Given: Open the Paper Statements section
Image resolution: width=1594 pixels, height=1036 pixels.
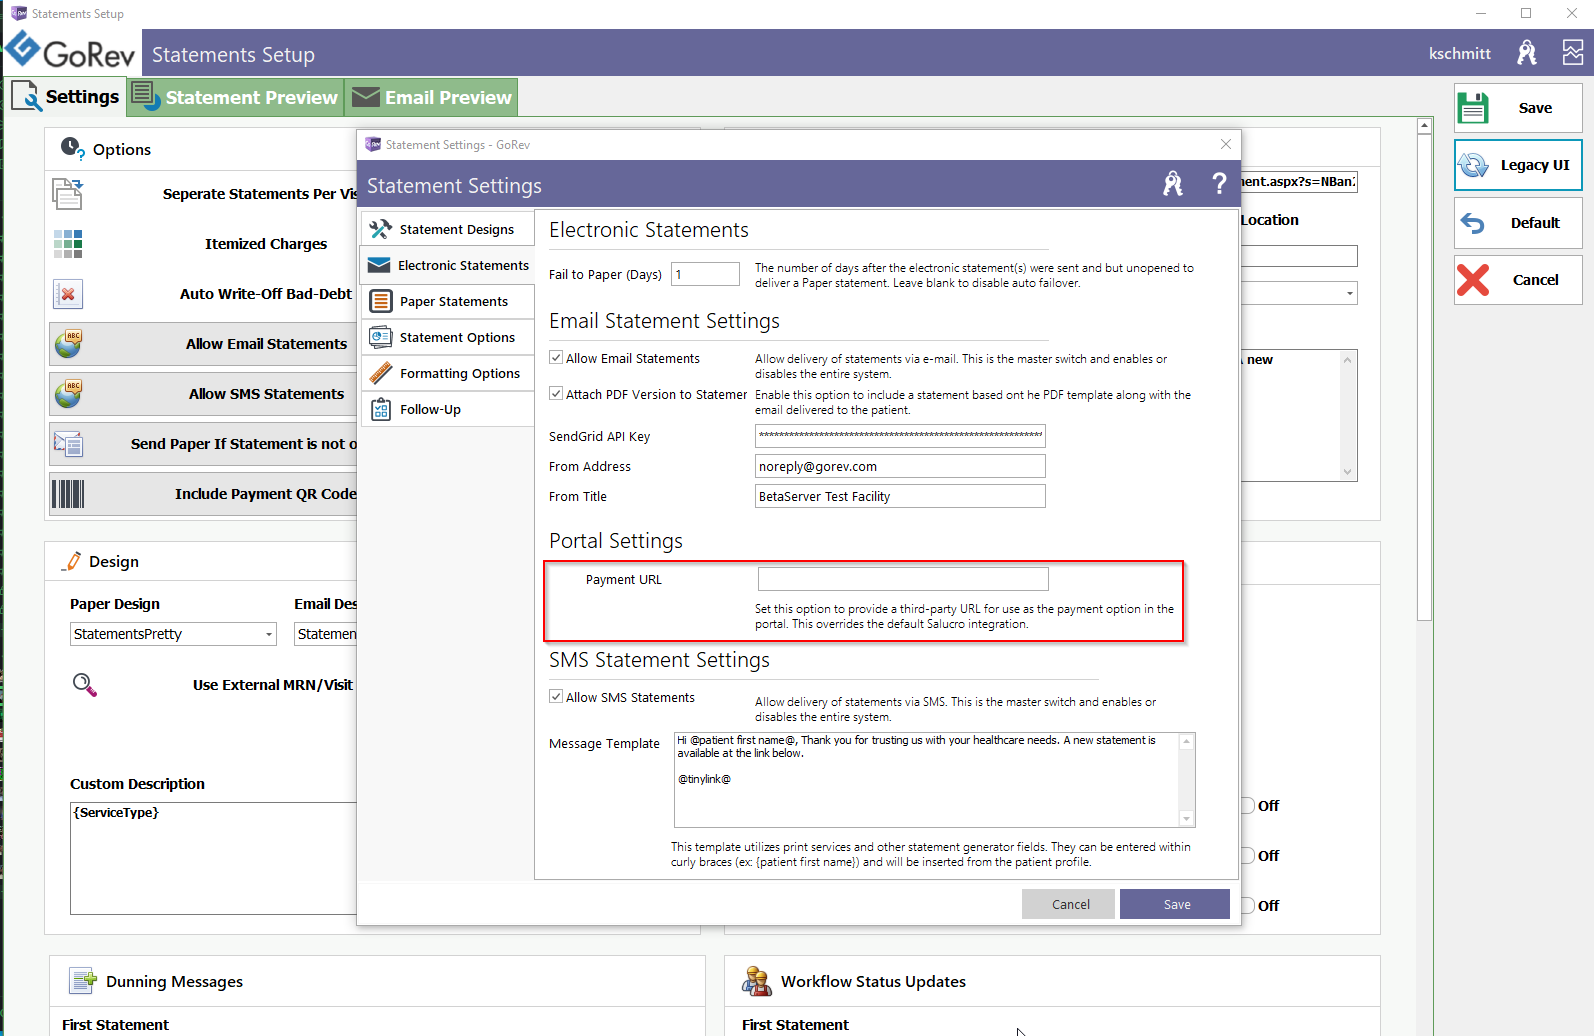Looking at the screenshot, I should tap(448, 301).
